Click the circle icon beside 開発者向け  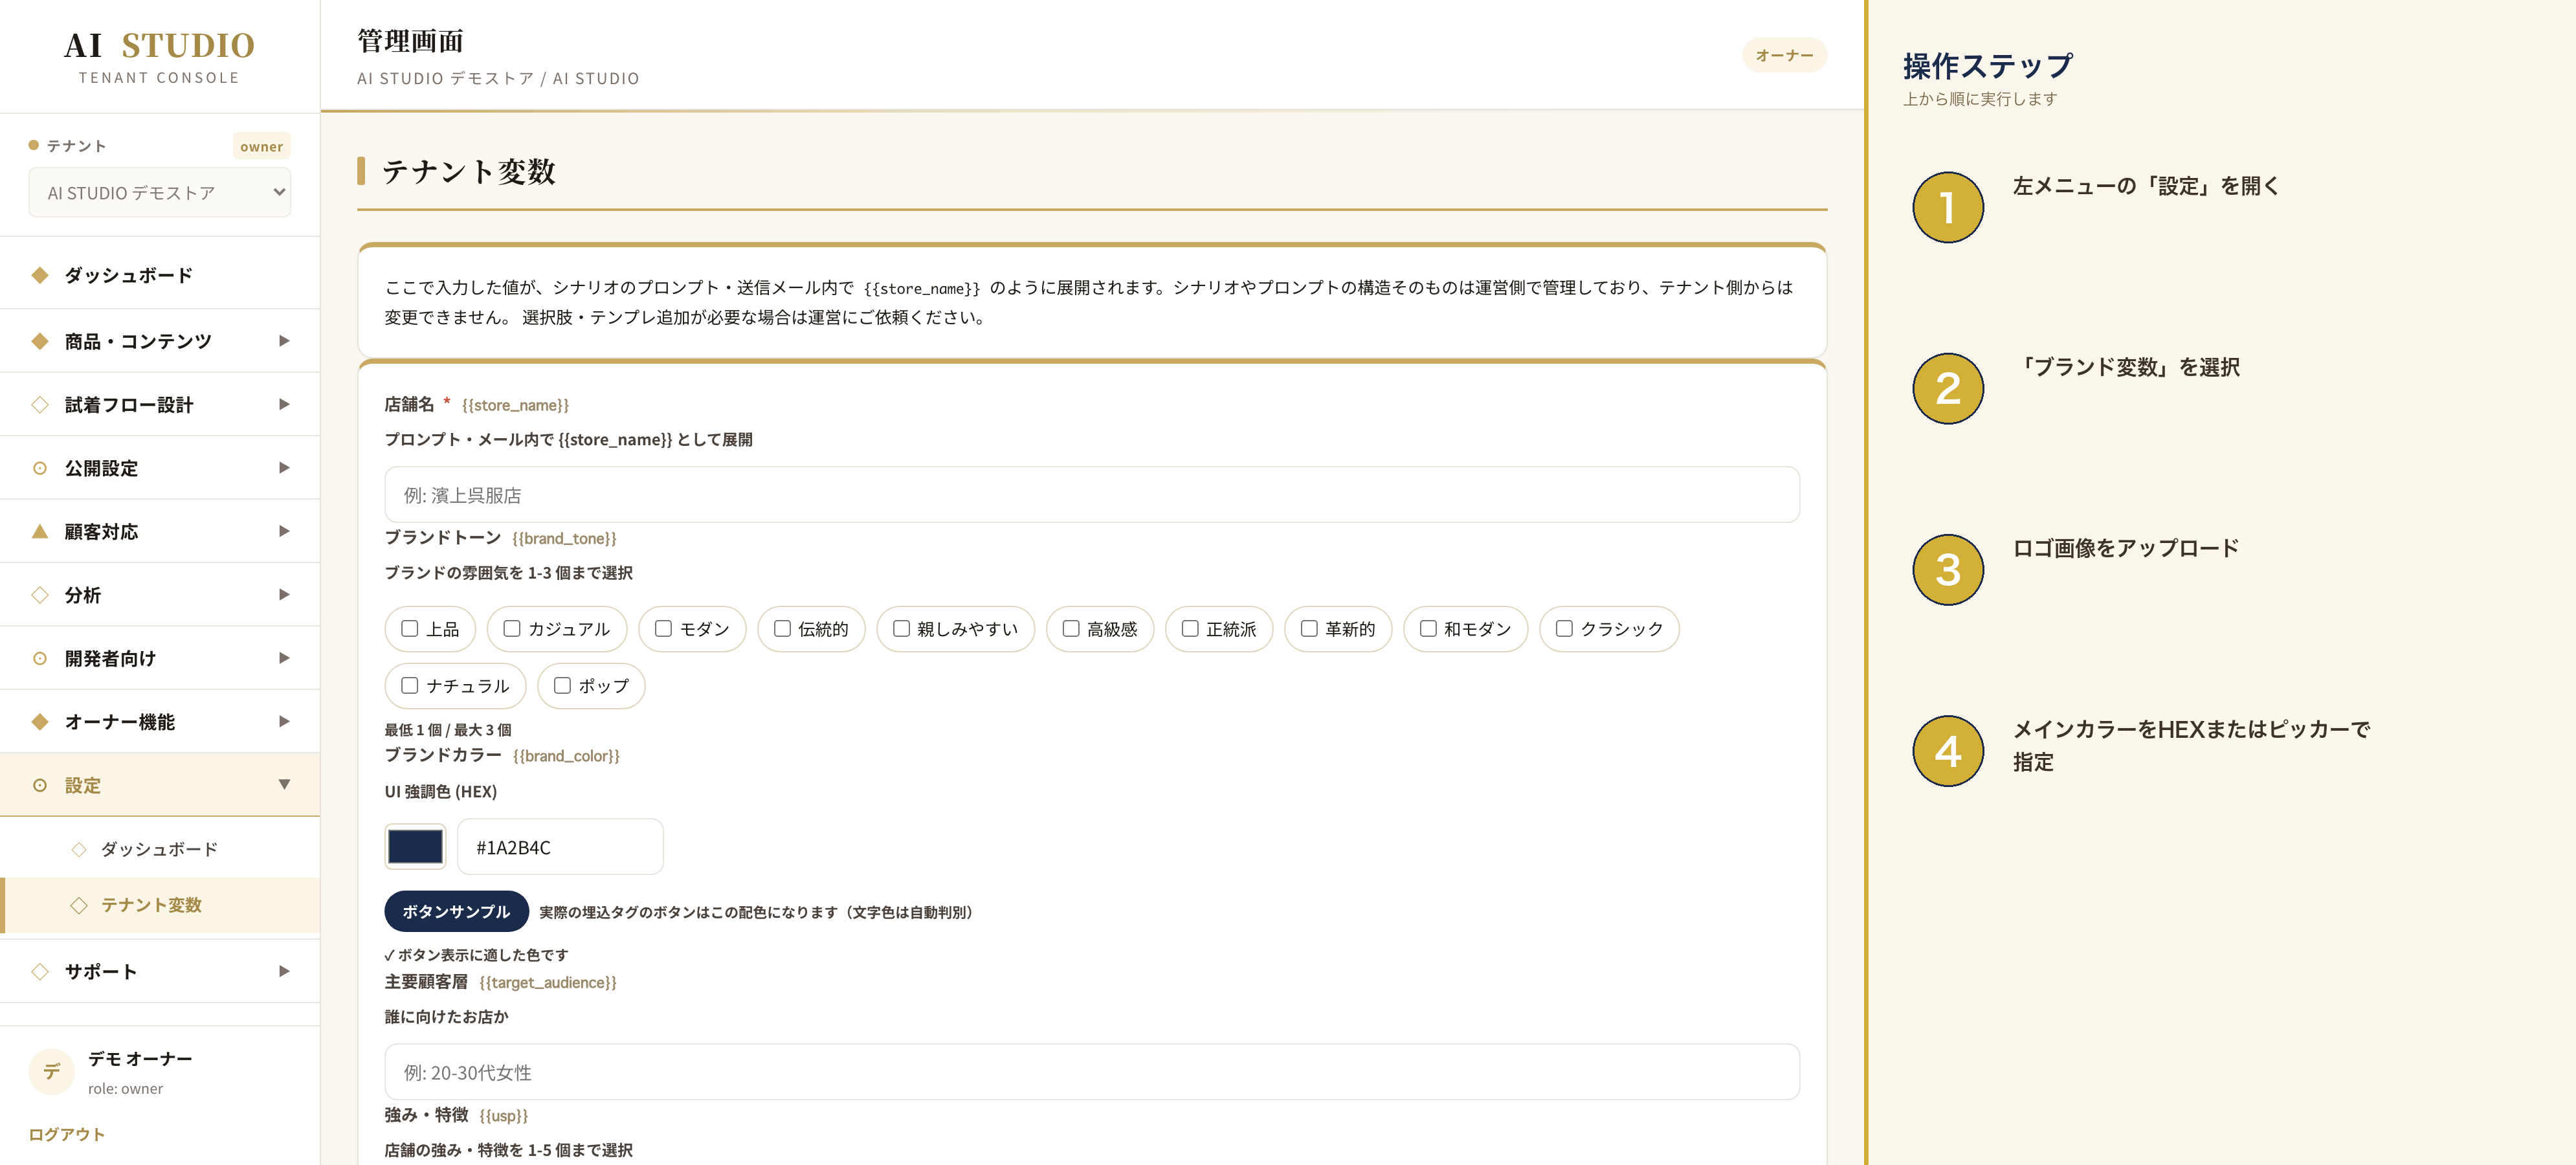point(40,658)
